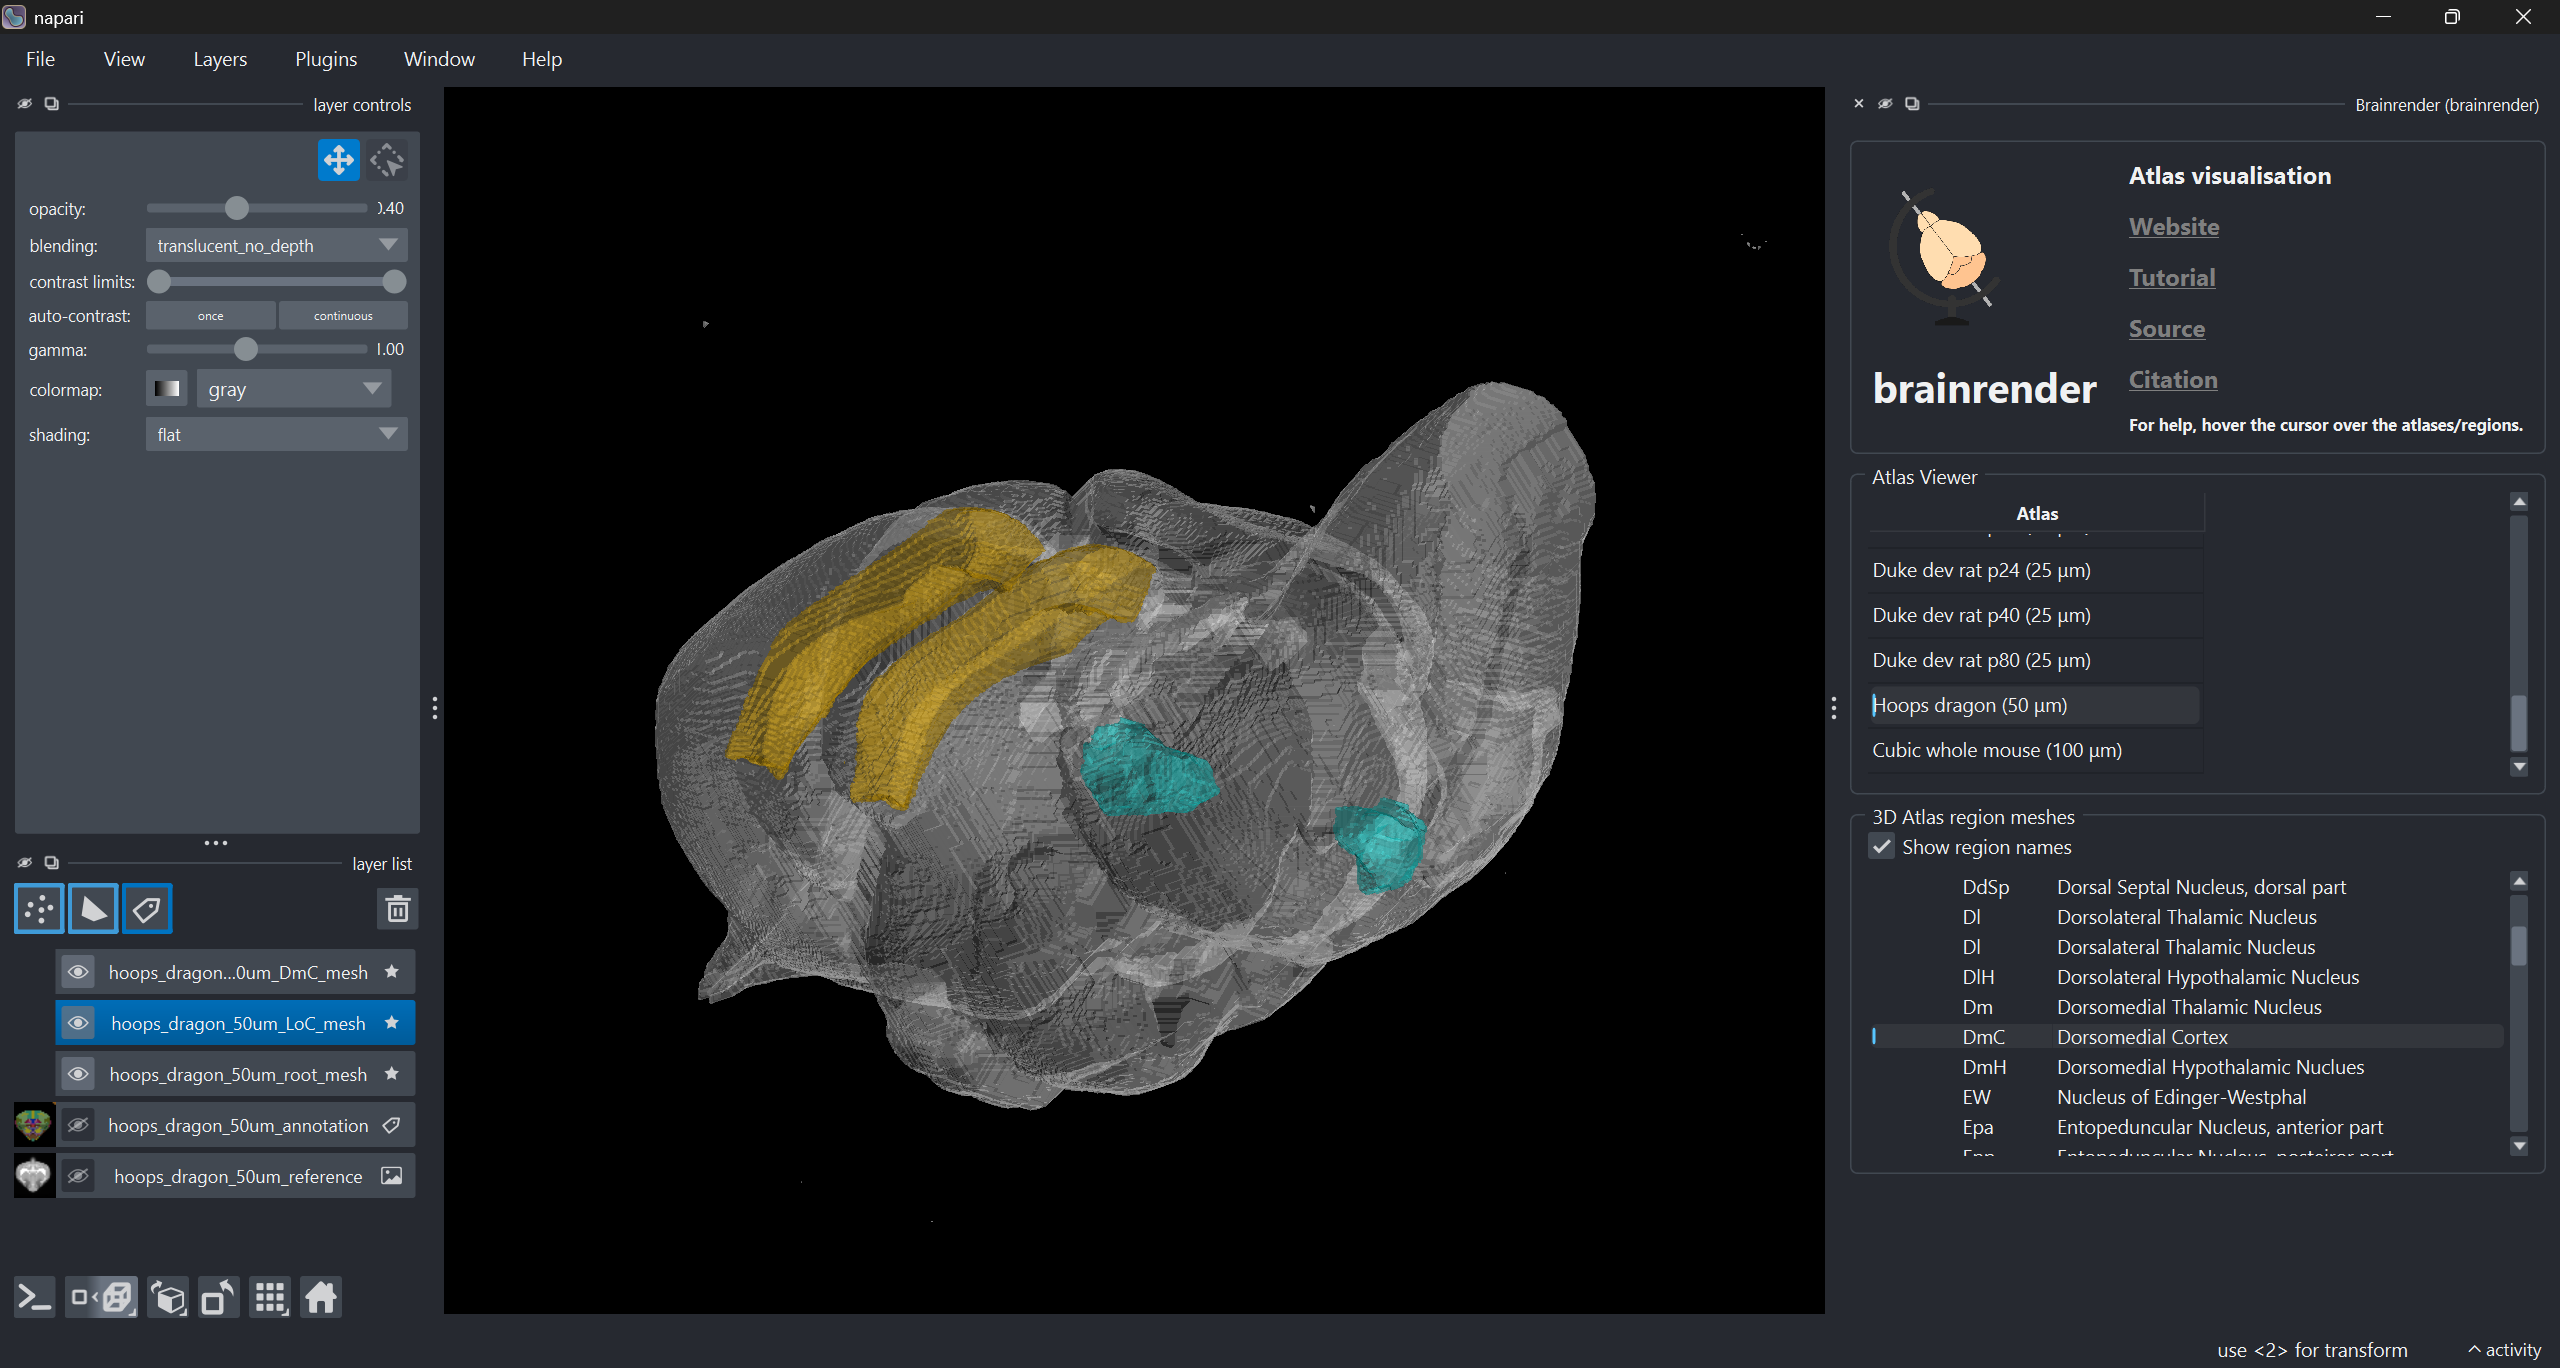Image resolution: width=2560 pixels, height=1368 pixels.
Task: Select Hoops dragon (50 µm) atlas row
Action: (x=2035, y=705)
